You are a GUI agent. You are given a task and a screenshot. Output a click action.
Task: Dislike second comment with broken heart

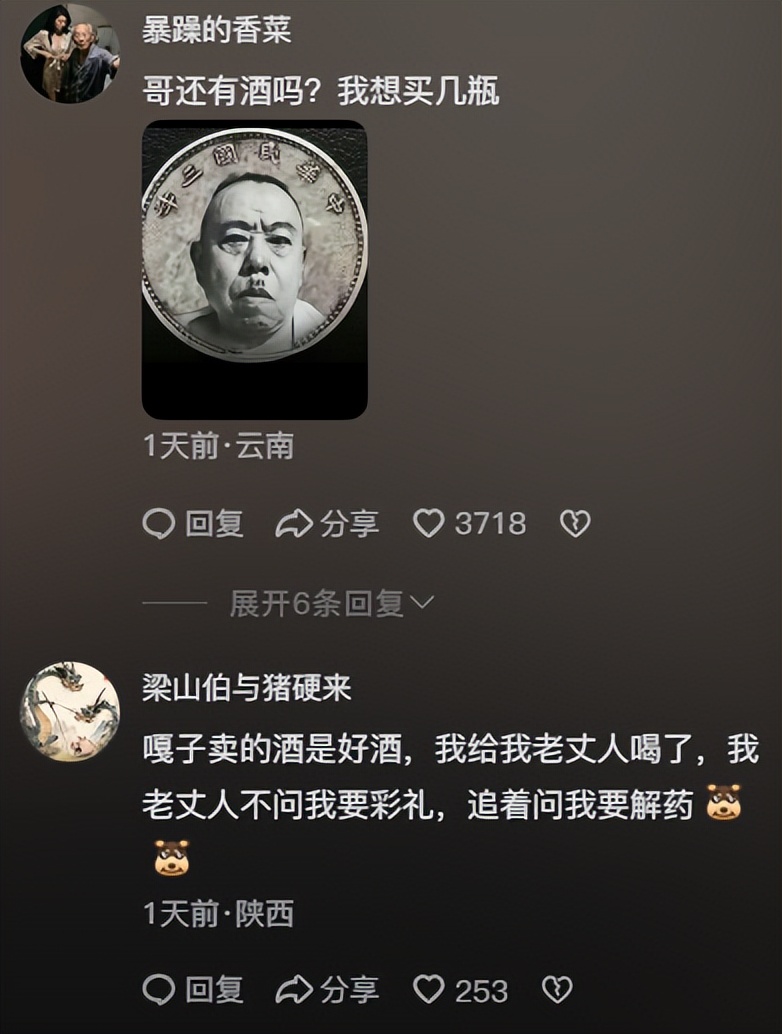[557, 990]
